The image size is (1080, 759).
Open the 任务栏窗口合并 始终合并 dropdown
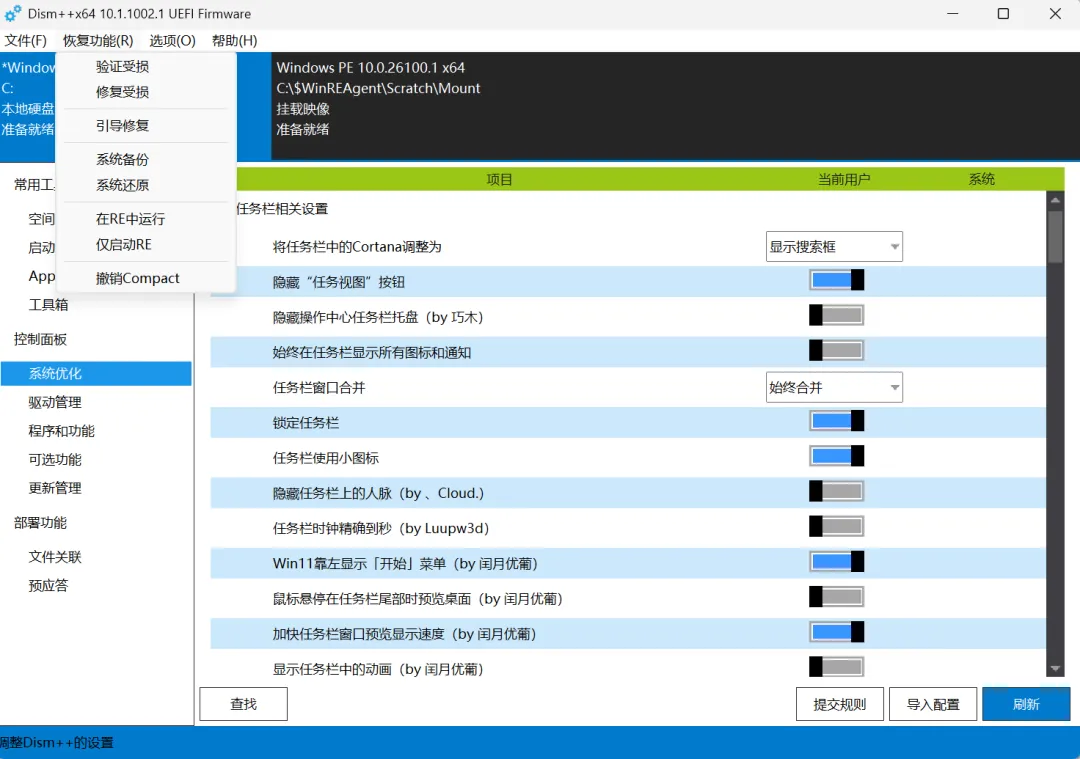click(x=834, y=387)
